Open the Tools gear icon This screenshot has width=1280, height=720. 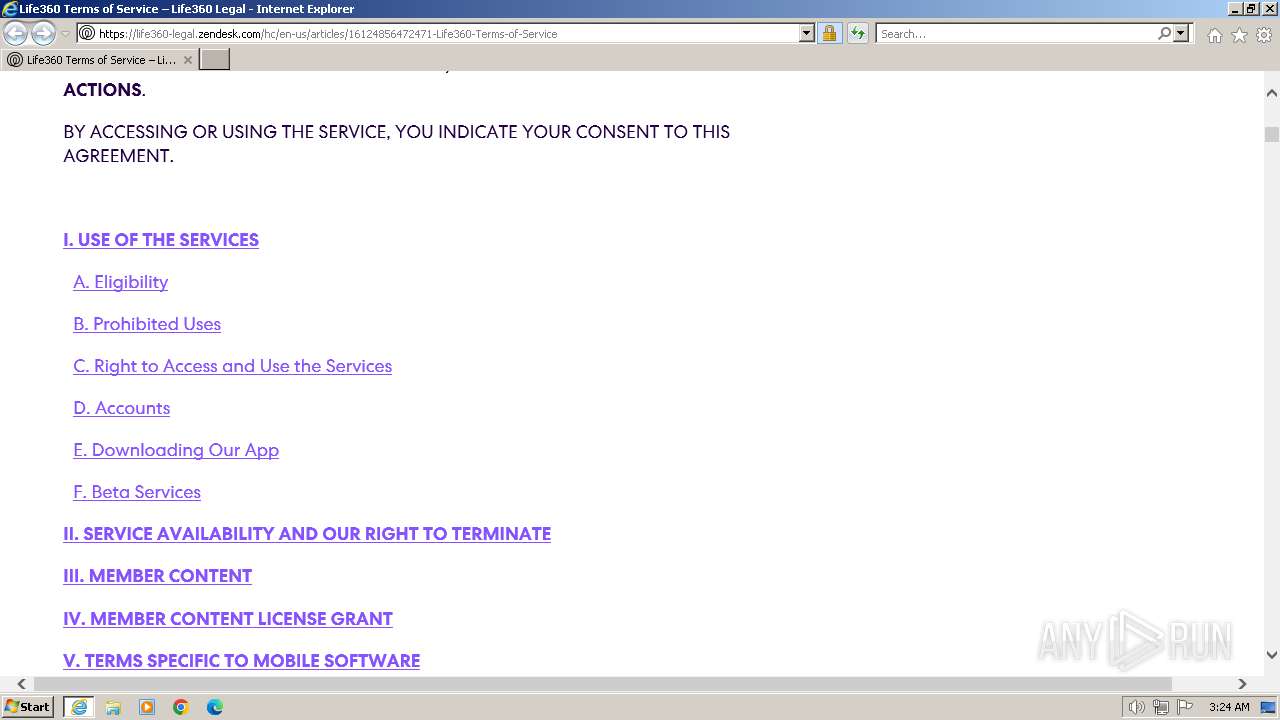pyautogui.click(x=1264, y=35)
